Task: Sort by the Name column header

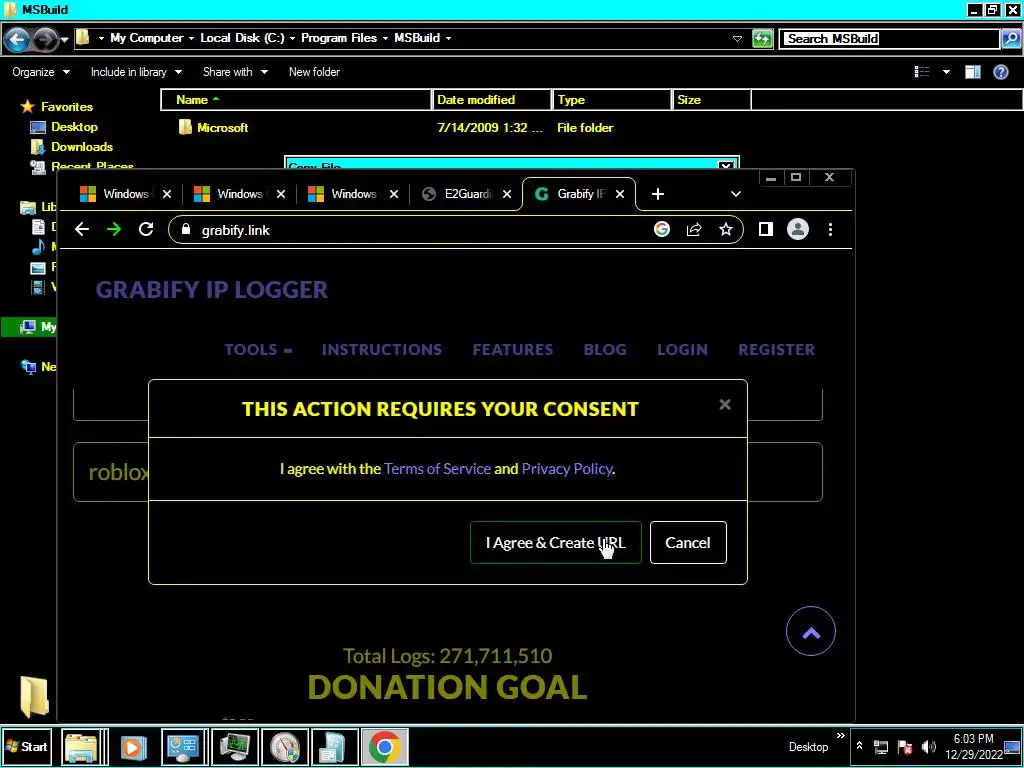Action: pos(296,100)
